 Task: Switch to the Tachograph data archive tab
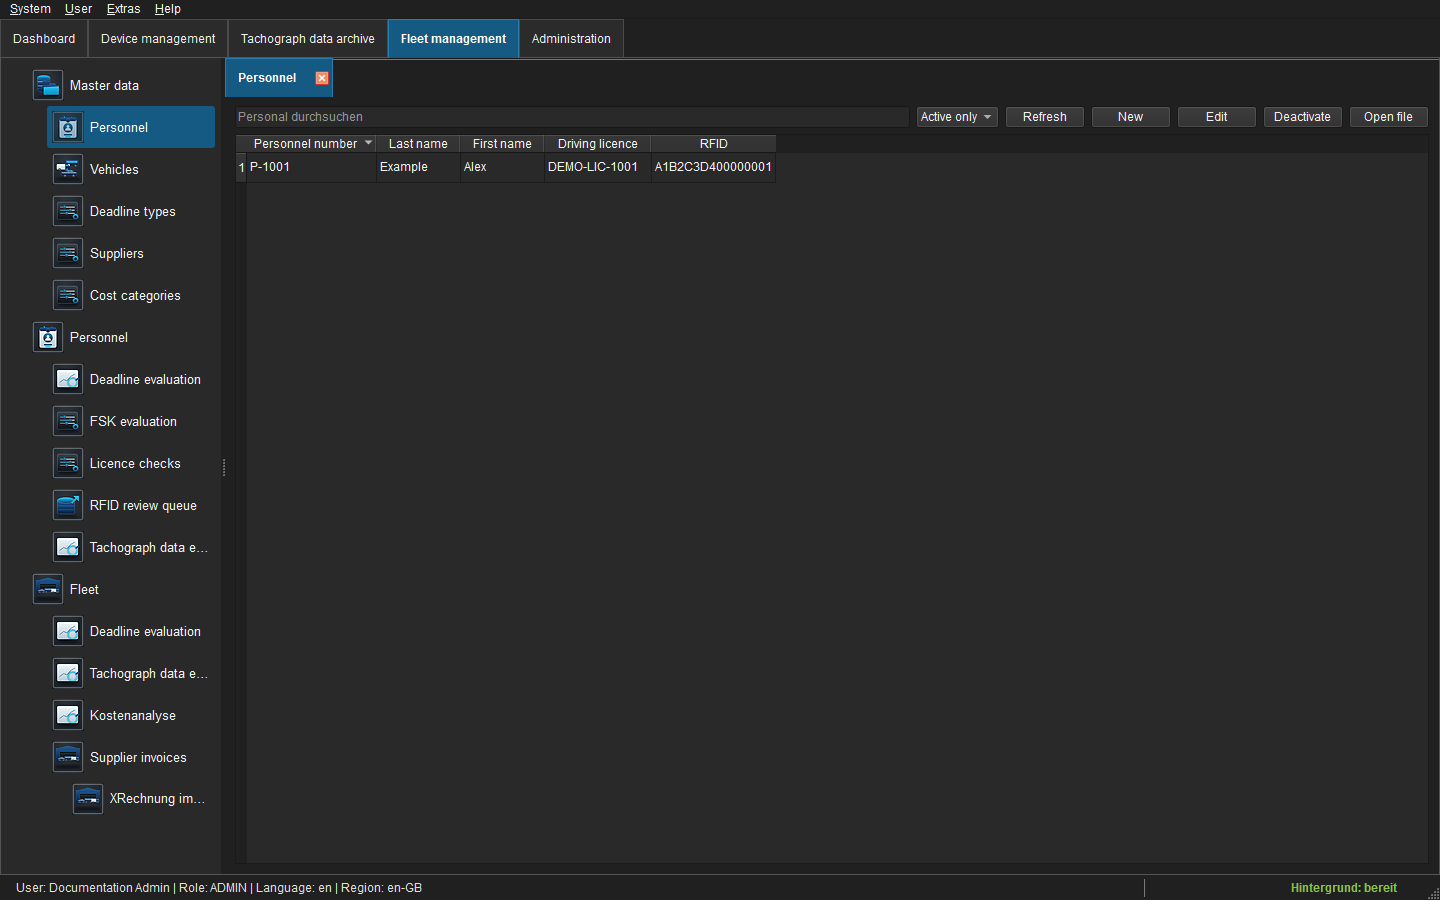click(308, 39)
